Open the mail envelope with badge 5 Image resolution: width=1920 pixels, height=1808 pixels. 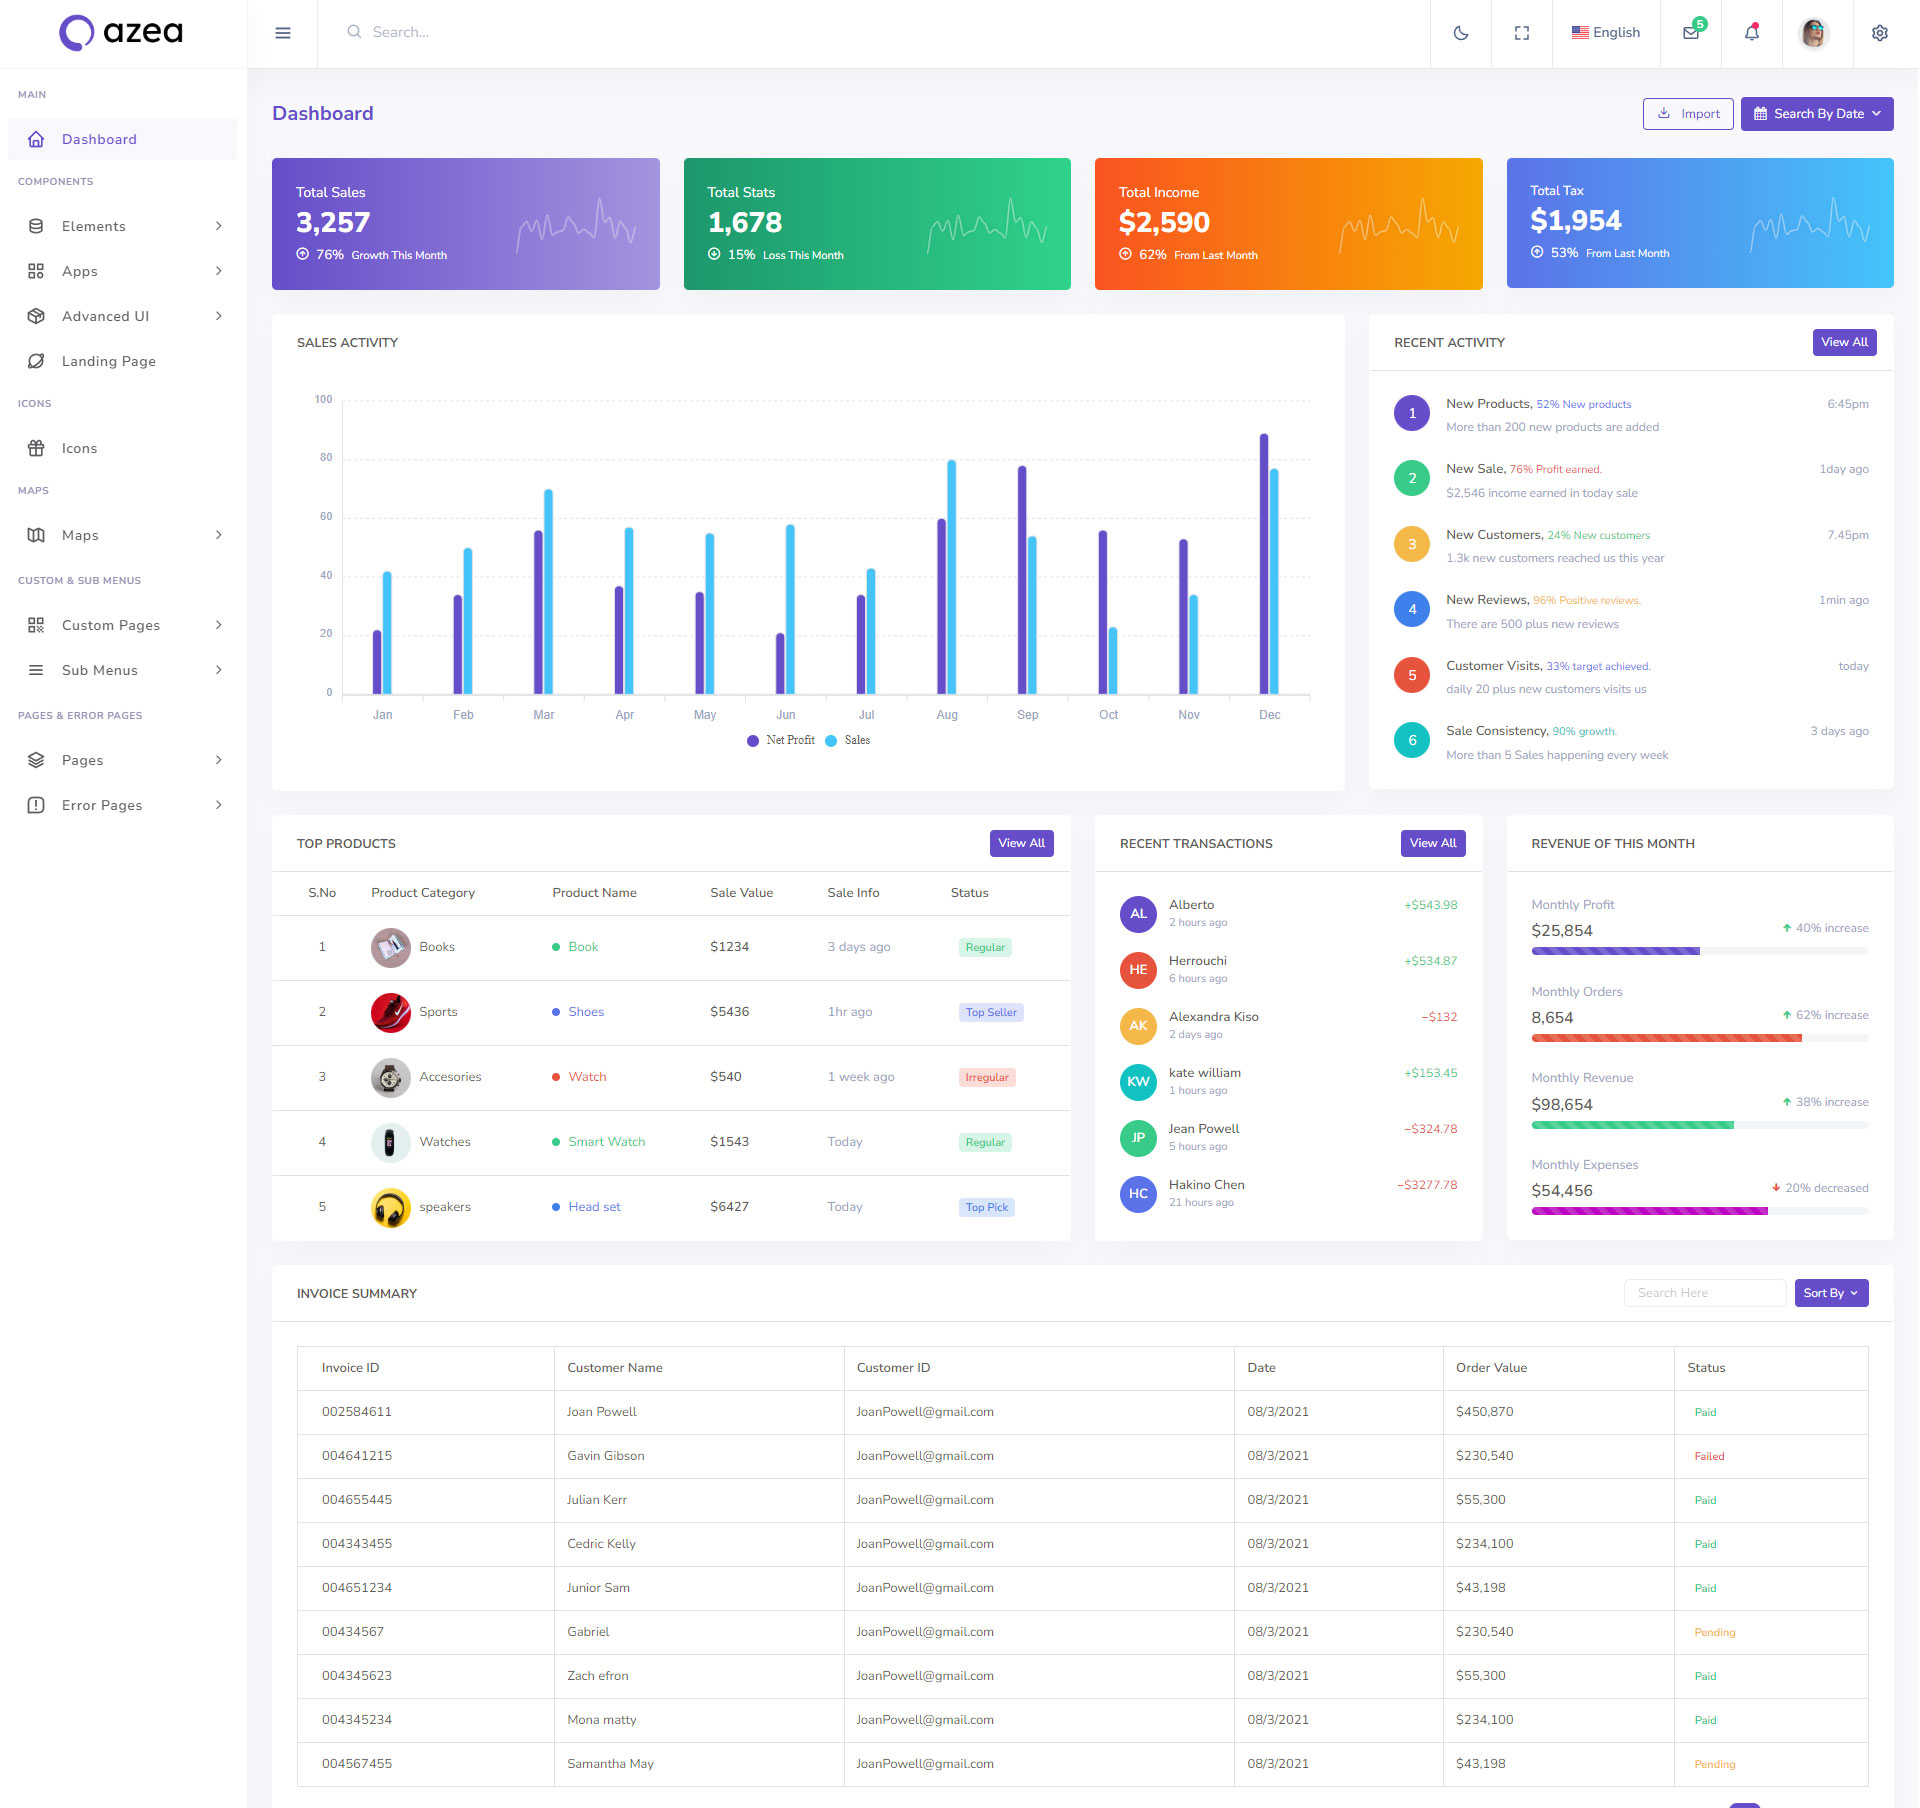pyautogui.click(x=1690, y=33)
